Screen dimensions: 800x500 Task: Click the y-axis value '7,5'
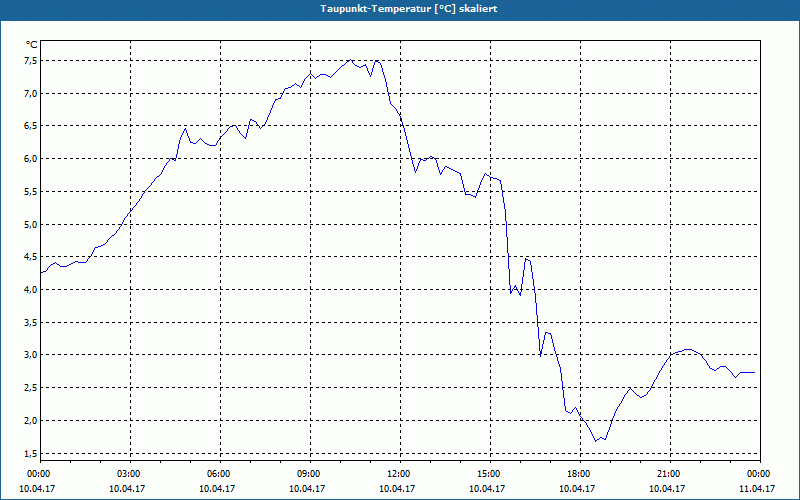(x=31, y=61)
